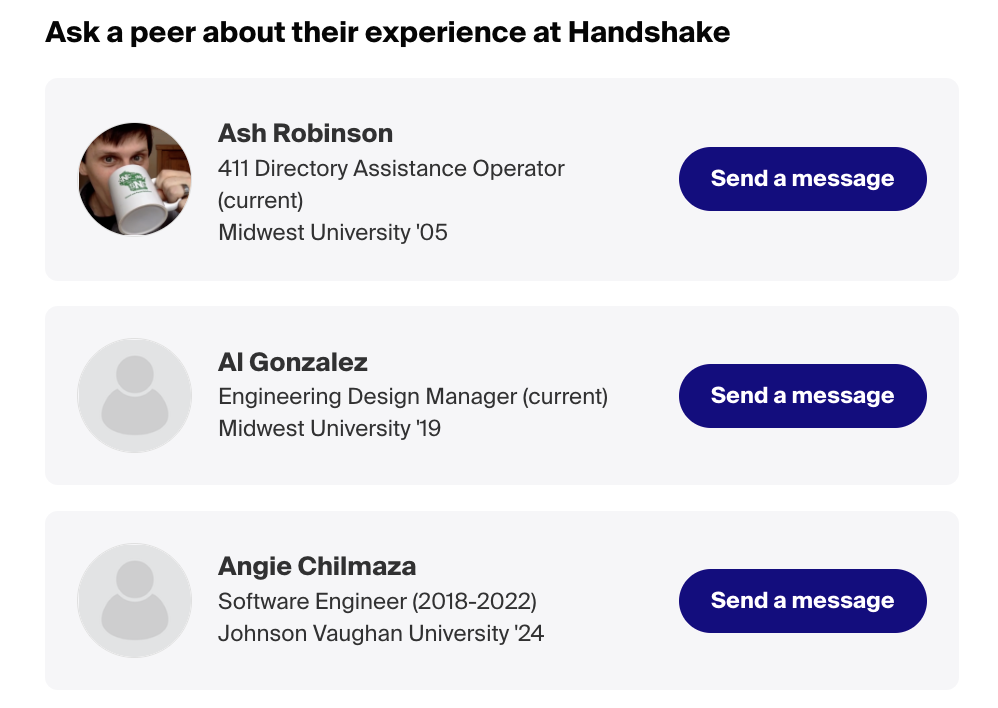Select Angie Chilmaza's peer card
The height and width of the screenshot is (708, 998).
pyautogui.click(x=500, y=600)
